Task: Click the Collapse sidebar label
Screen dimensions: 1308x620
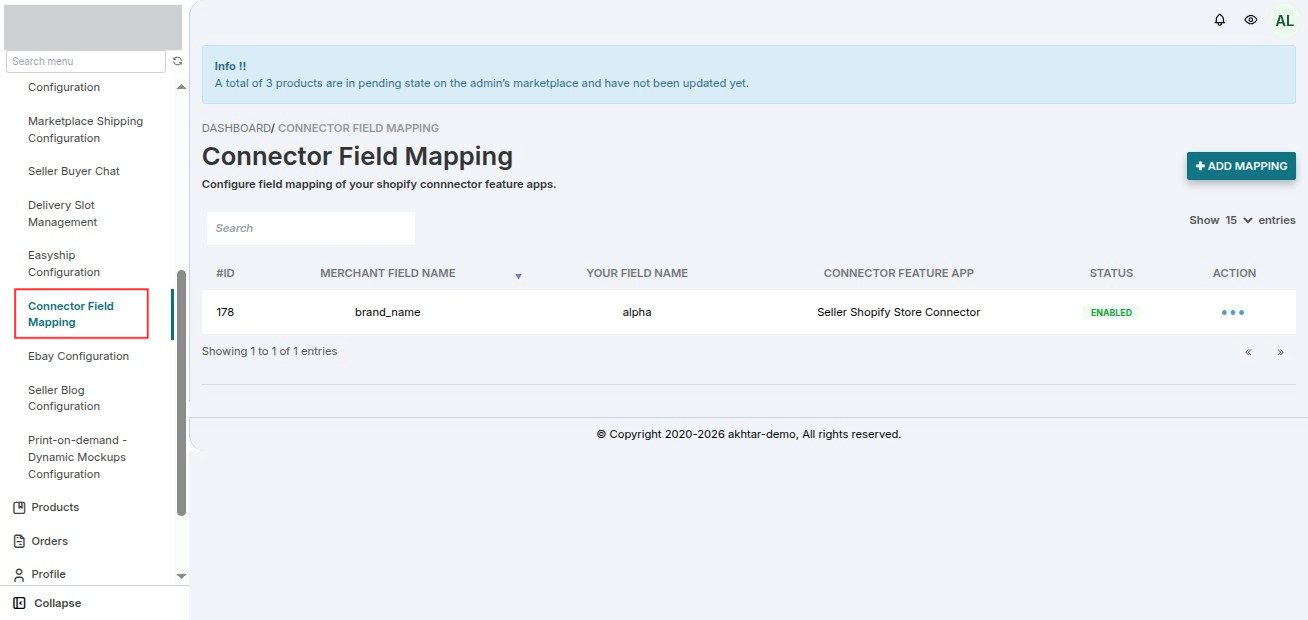Action: [x=58, y=603]
